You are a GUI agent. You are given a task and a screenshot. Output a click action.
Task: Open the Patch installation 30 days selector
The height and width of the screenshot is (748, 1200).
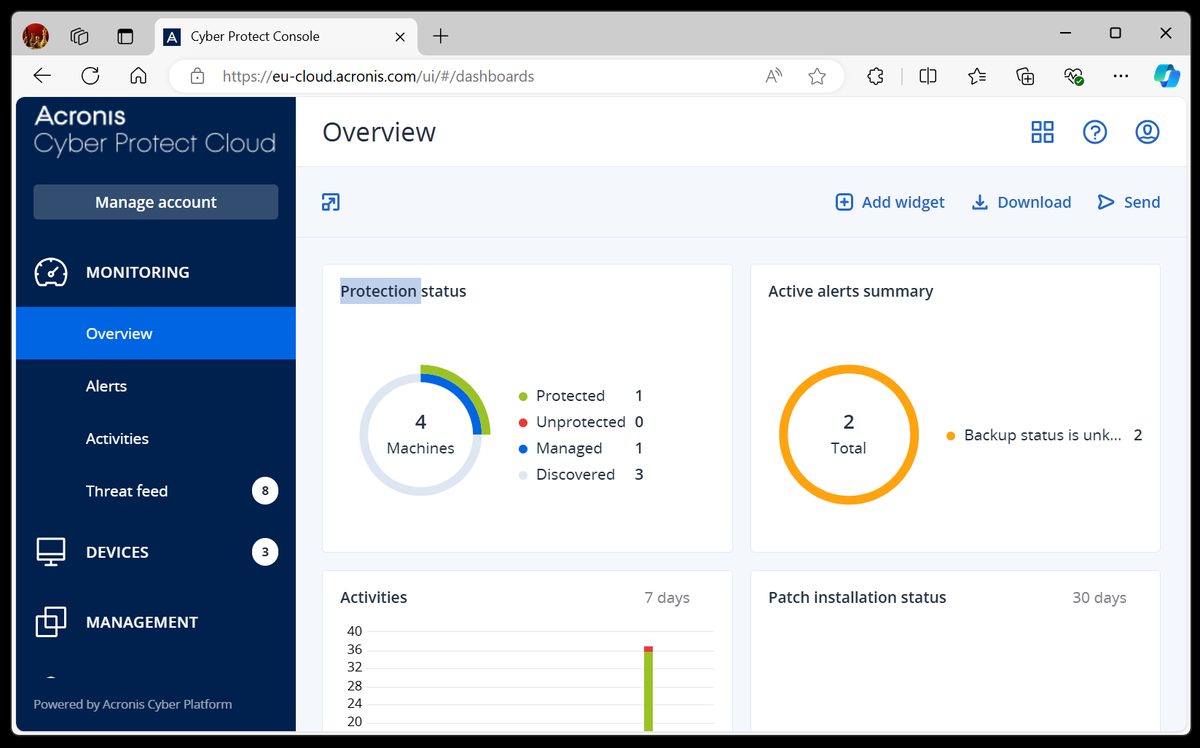click(1099, 597)
